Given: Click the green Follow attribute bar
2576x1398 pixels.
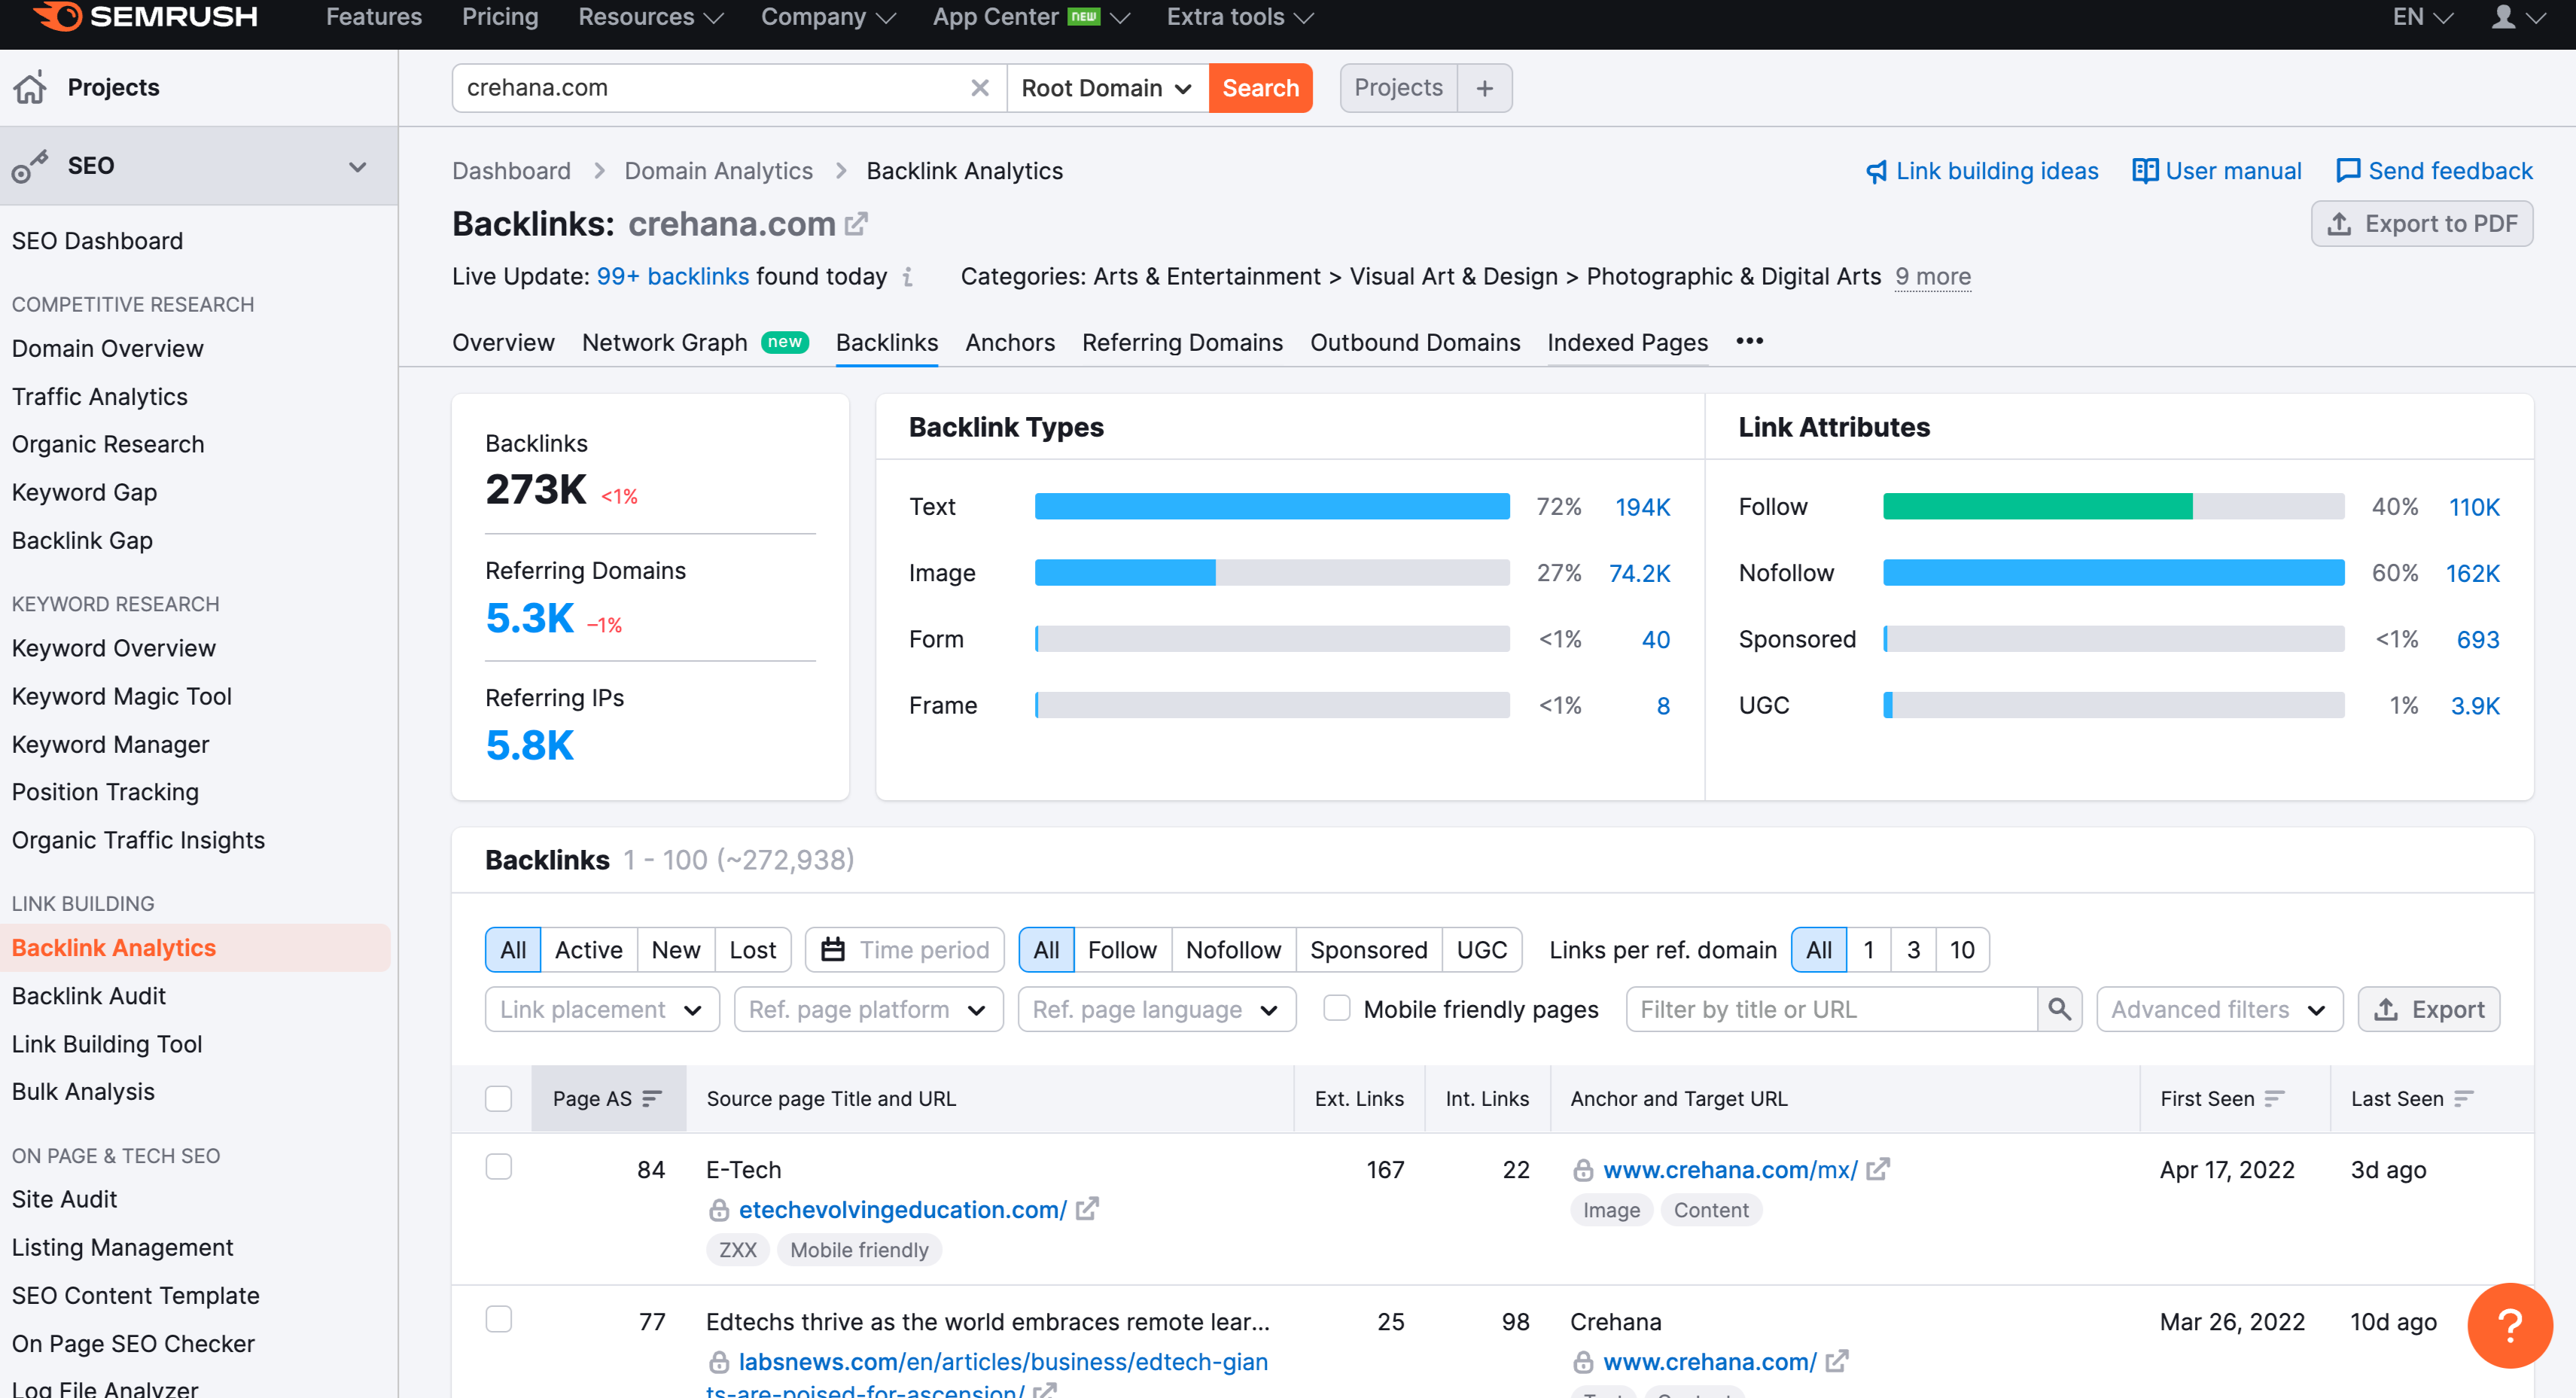Looking at the screenshot, I should 2037,506.
